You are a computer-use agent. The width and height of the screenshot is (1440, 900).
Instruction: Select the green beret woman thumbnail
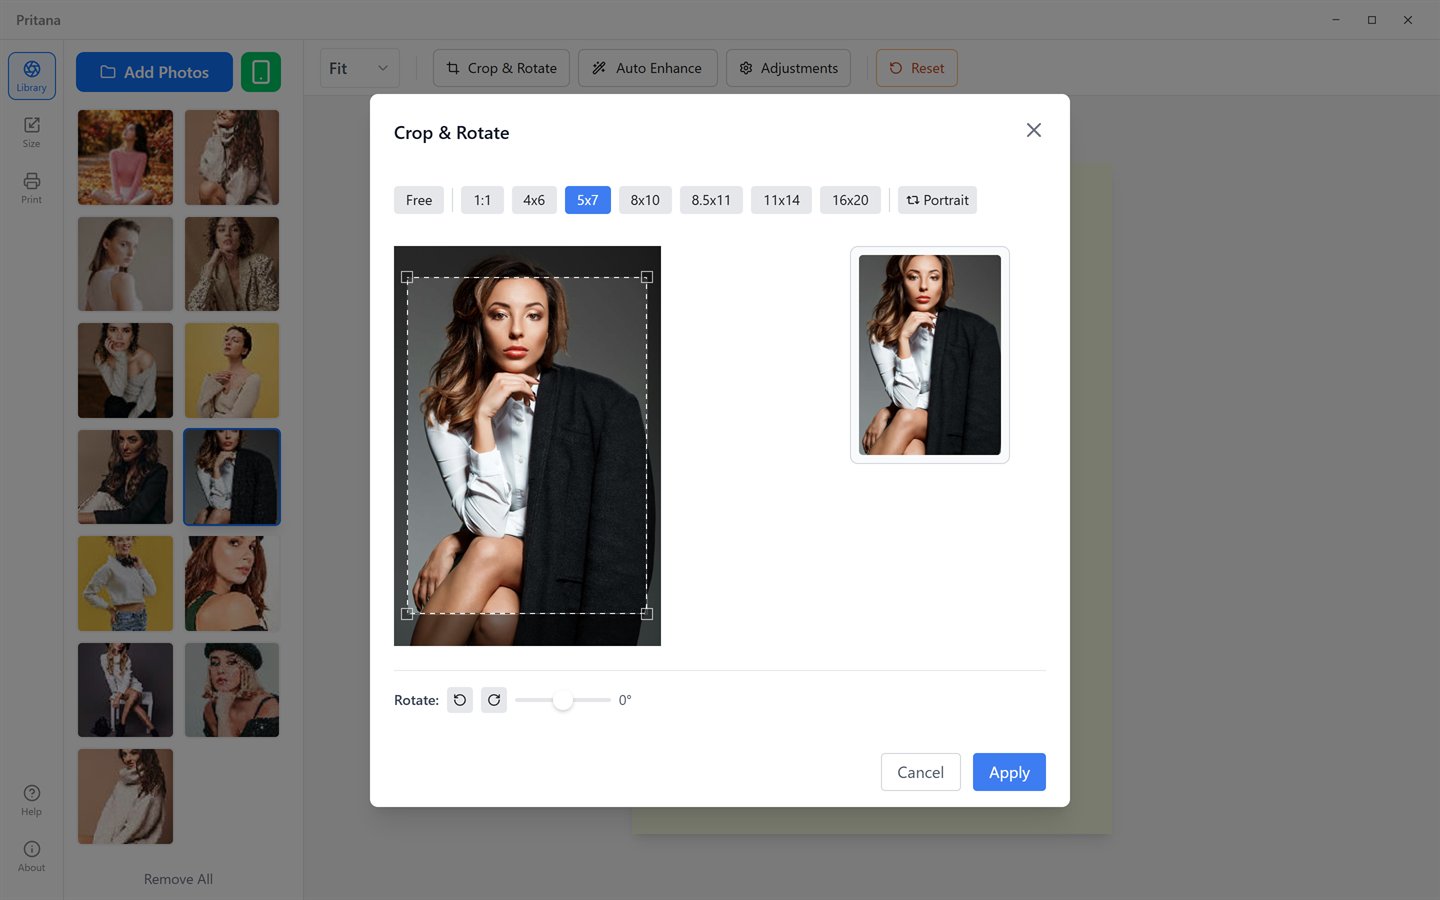(x=232, y=690)
